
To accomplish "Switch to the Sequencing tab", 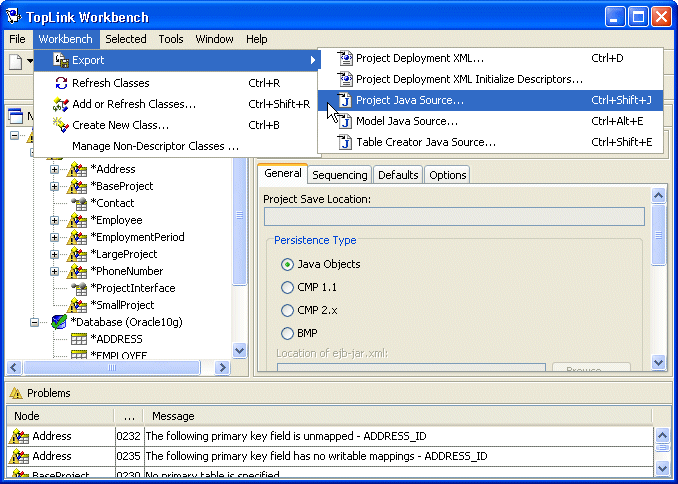I will pos(339,175).
